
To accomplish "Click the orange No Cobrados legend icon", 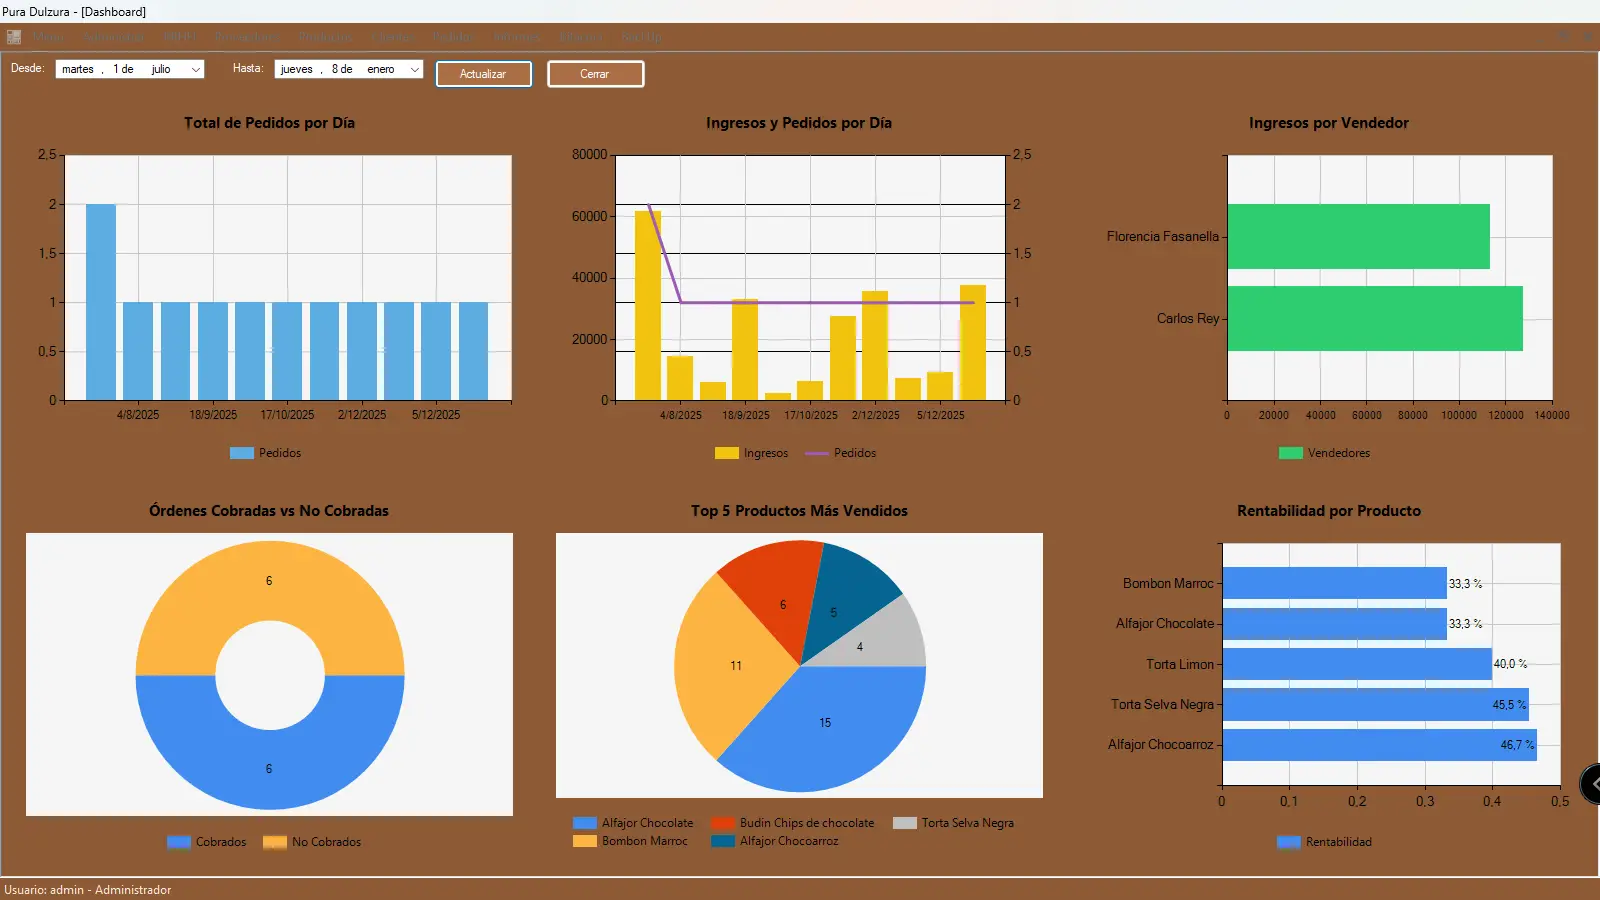I will 275,842.
